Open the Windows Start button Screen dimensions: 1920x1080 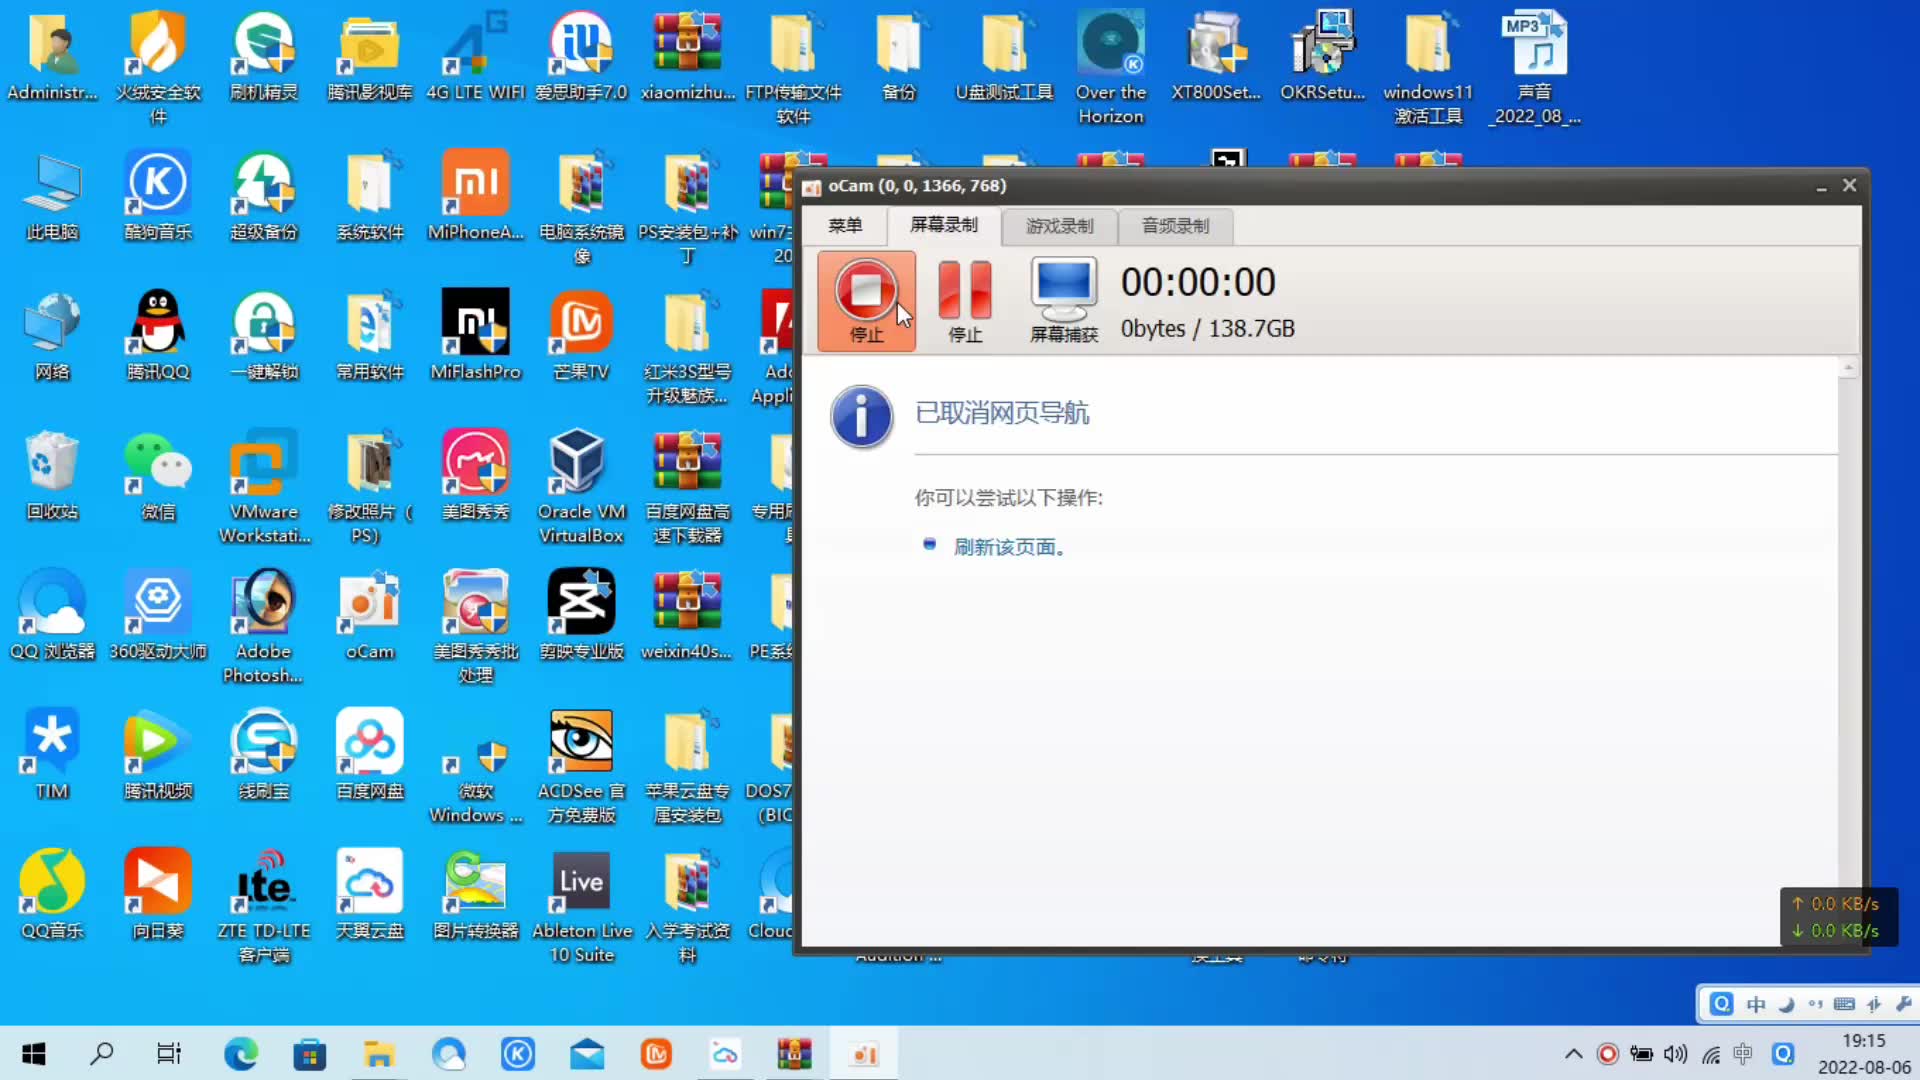[33, 1053]
